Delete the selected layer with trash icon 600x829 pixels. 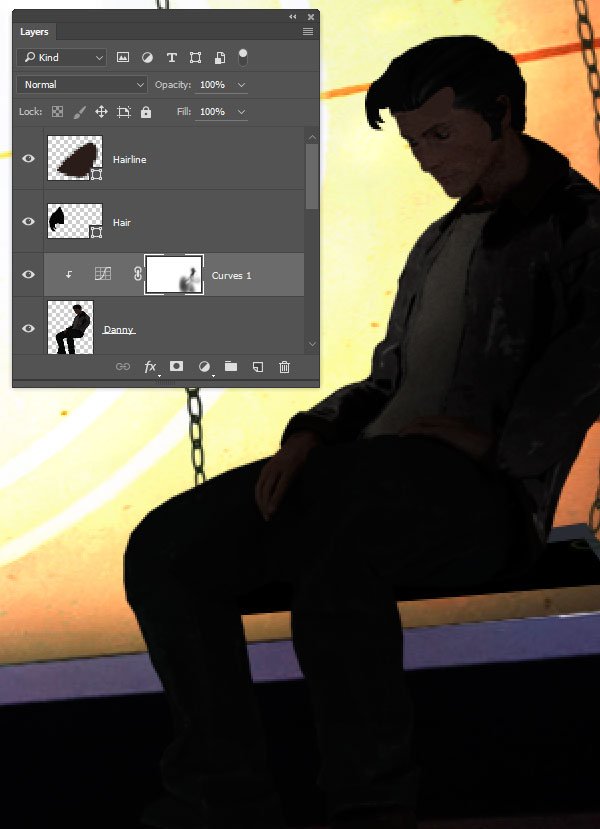[x=284, y=366]
